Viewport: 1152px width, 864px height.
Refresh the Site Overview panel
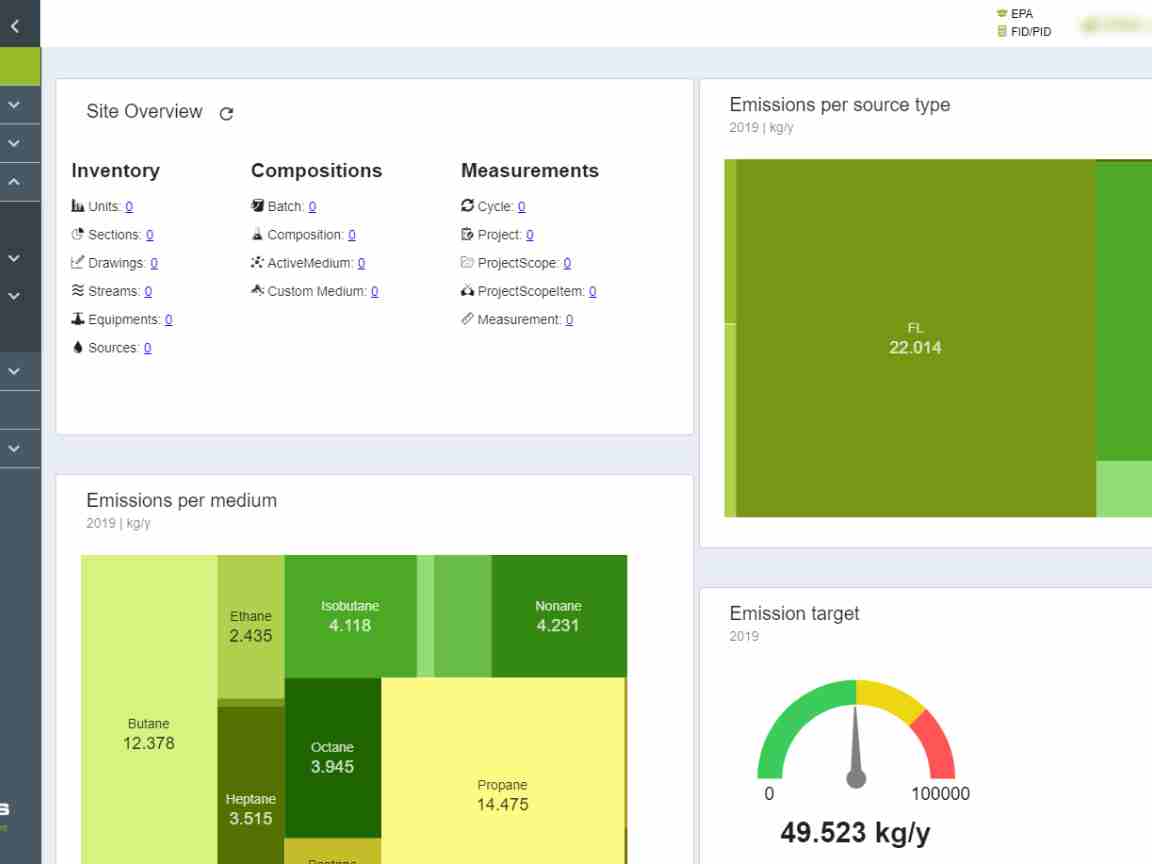[x=226, y=113]
